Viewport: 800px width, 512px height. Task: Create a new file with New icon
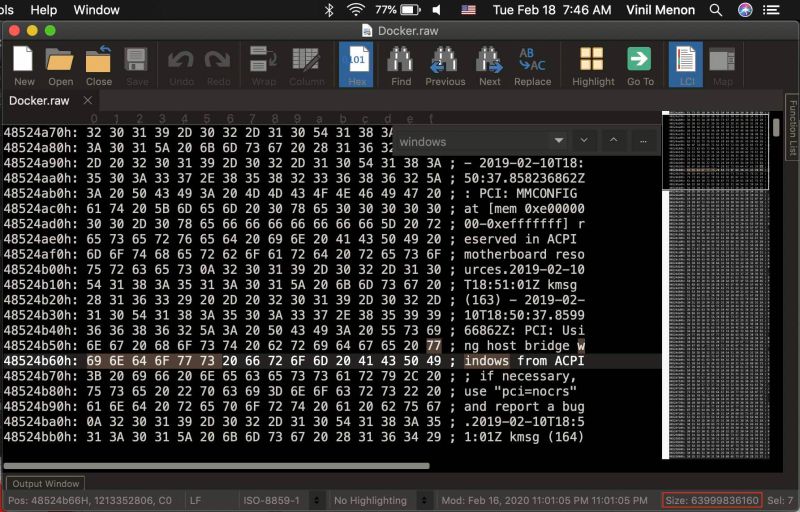23,65
